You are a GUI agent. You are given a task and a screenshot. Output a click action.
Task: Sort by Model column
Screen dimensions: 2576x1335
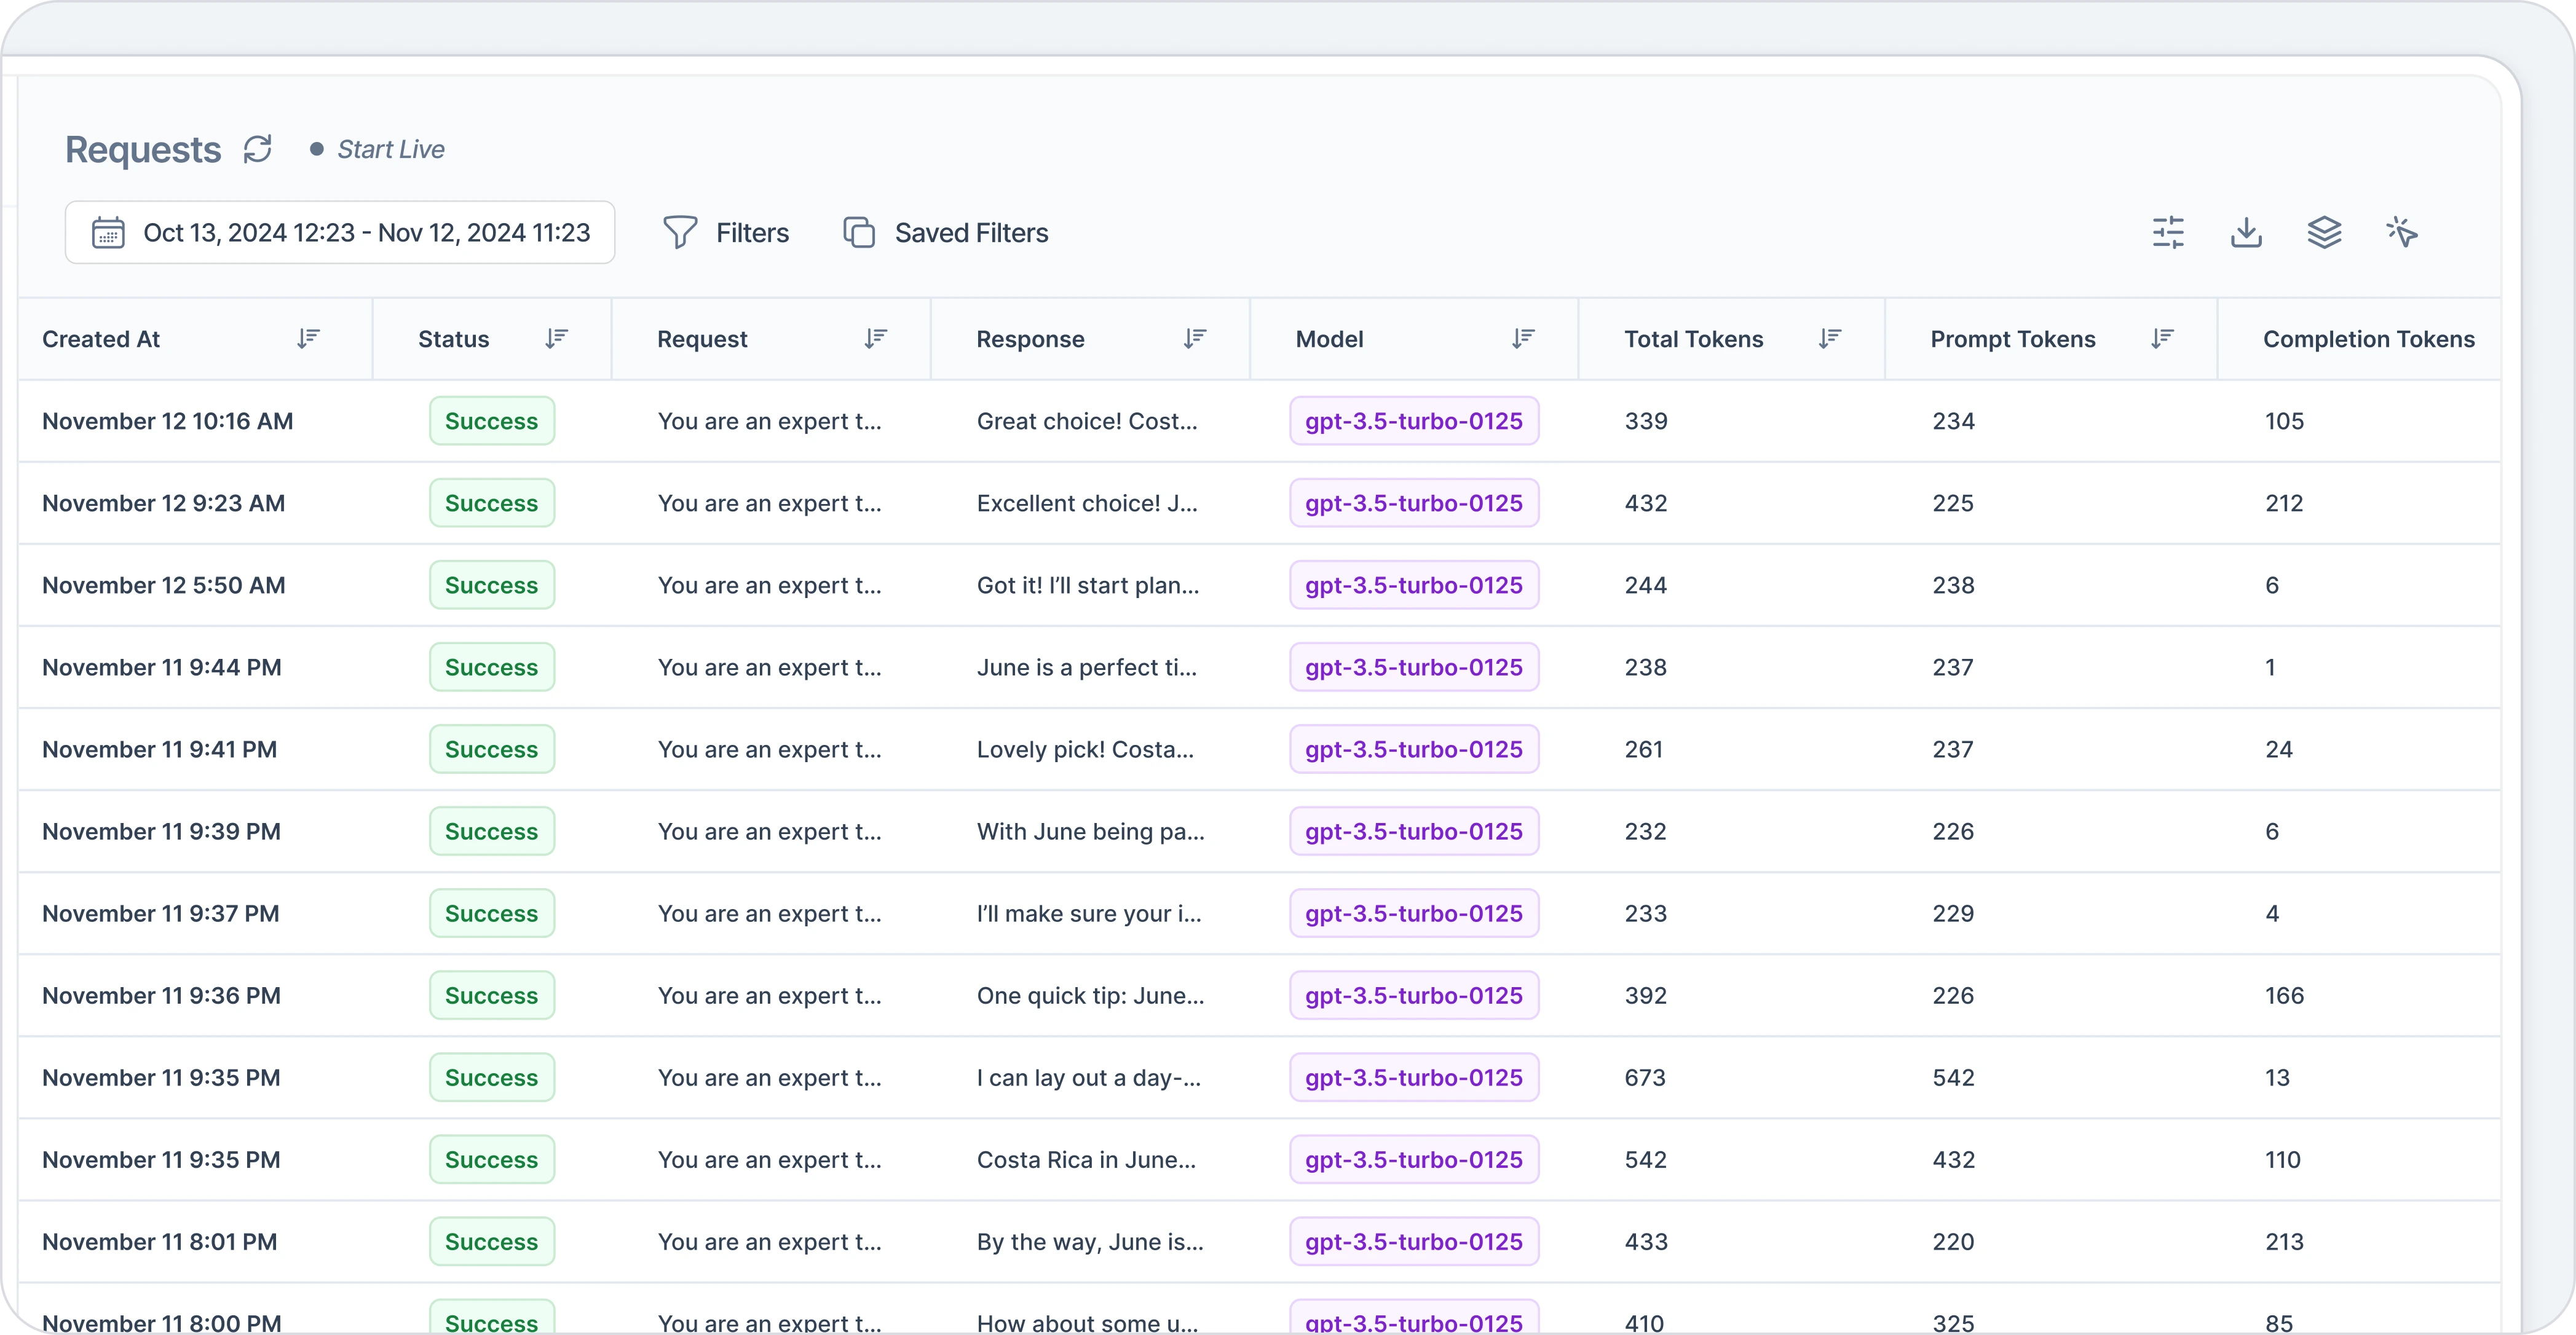point(1522,338)
